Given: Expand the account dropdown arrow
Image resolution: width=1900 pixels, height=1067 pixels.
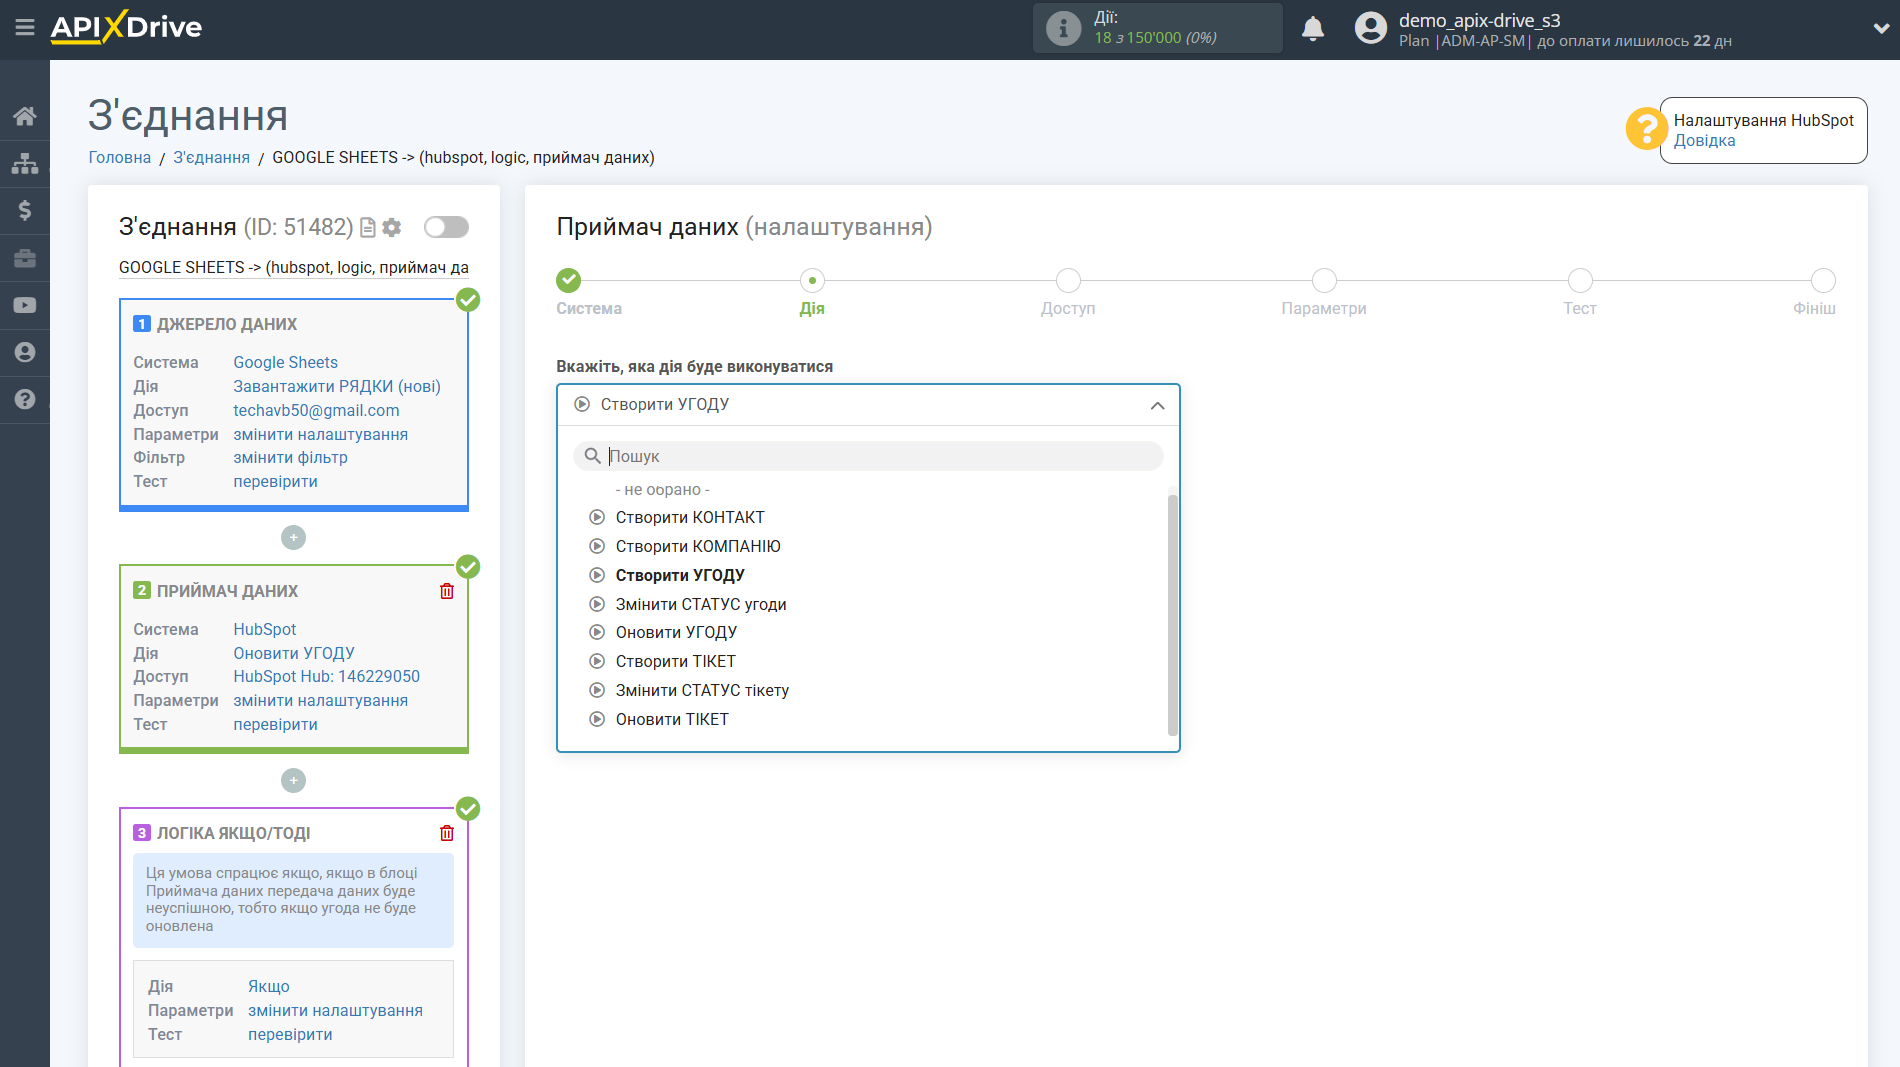Looking at the screenshot, I should tap(1881, 29).
